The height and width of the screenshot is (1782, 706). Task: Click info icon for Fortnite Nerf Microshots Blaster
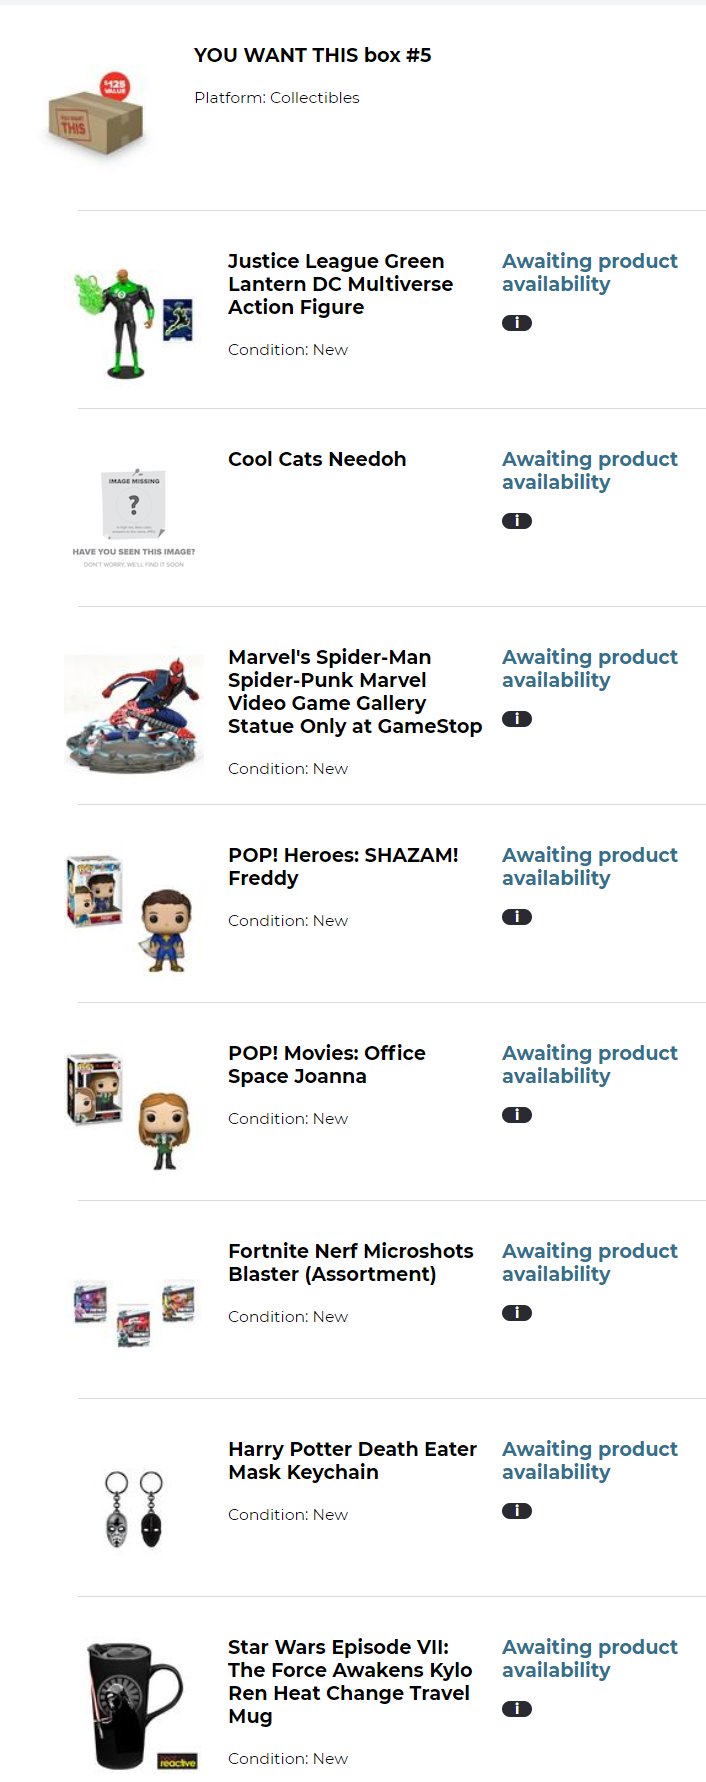[x=517, y=1313]
